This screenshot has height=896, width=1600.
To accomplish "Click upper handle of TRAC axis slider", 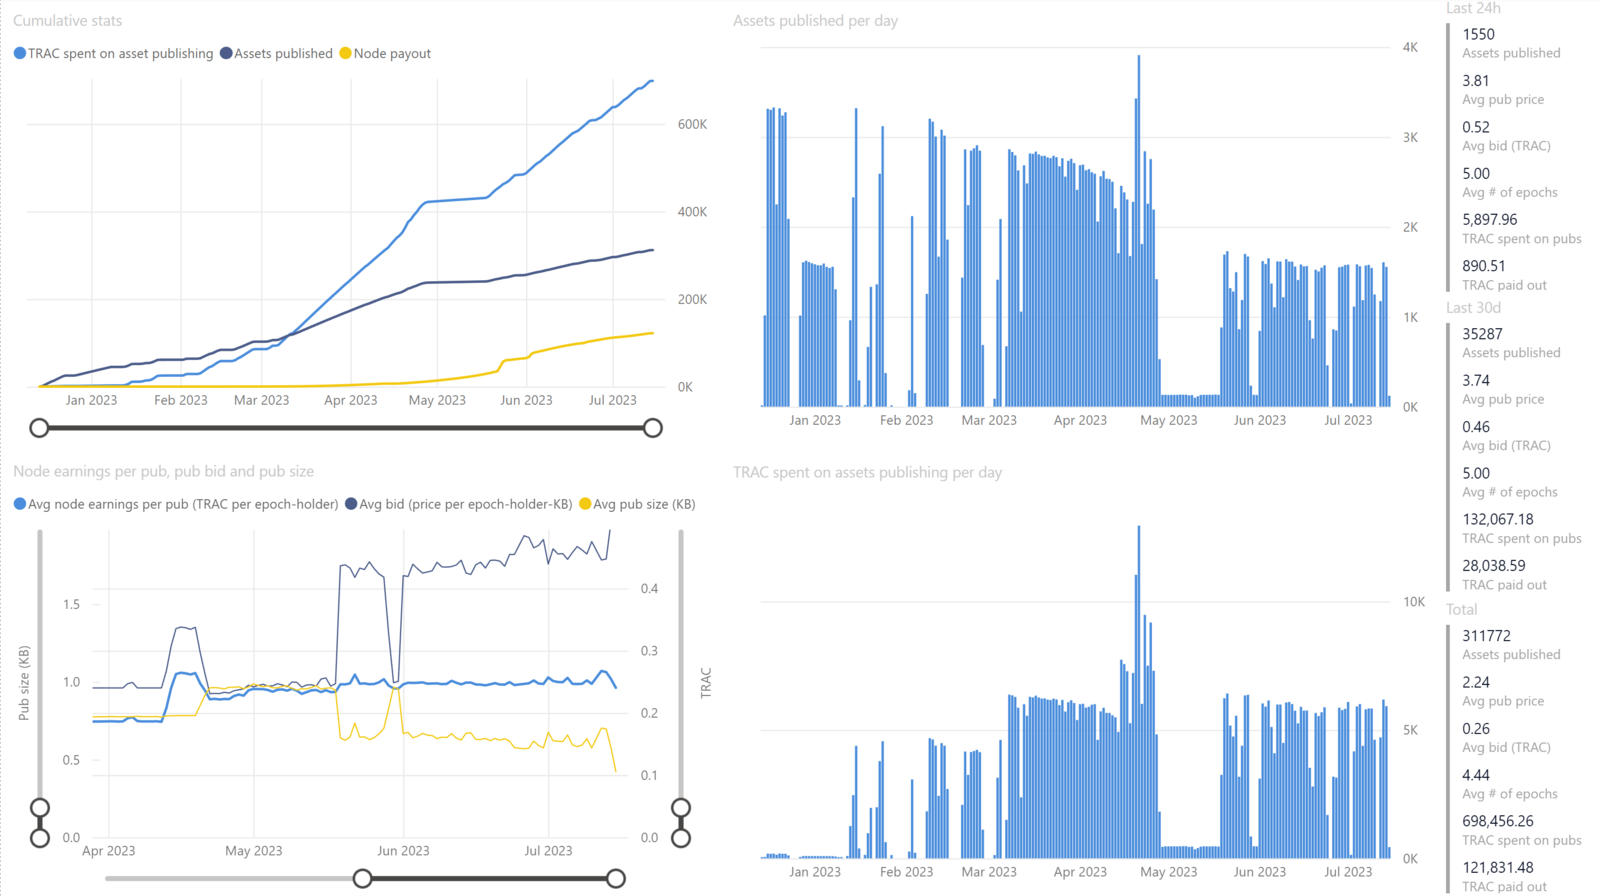I will coord(681,808).
